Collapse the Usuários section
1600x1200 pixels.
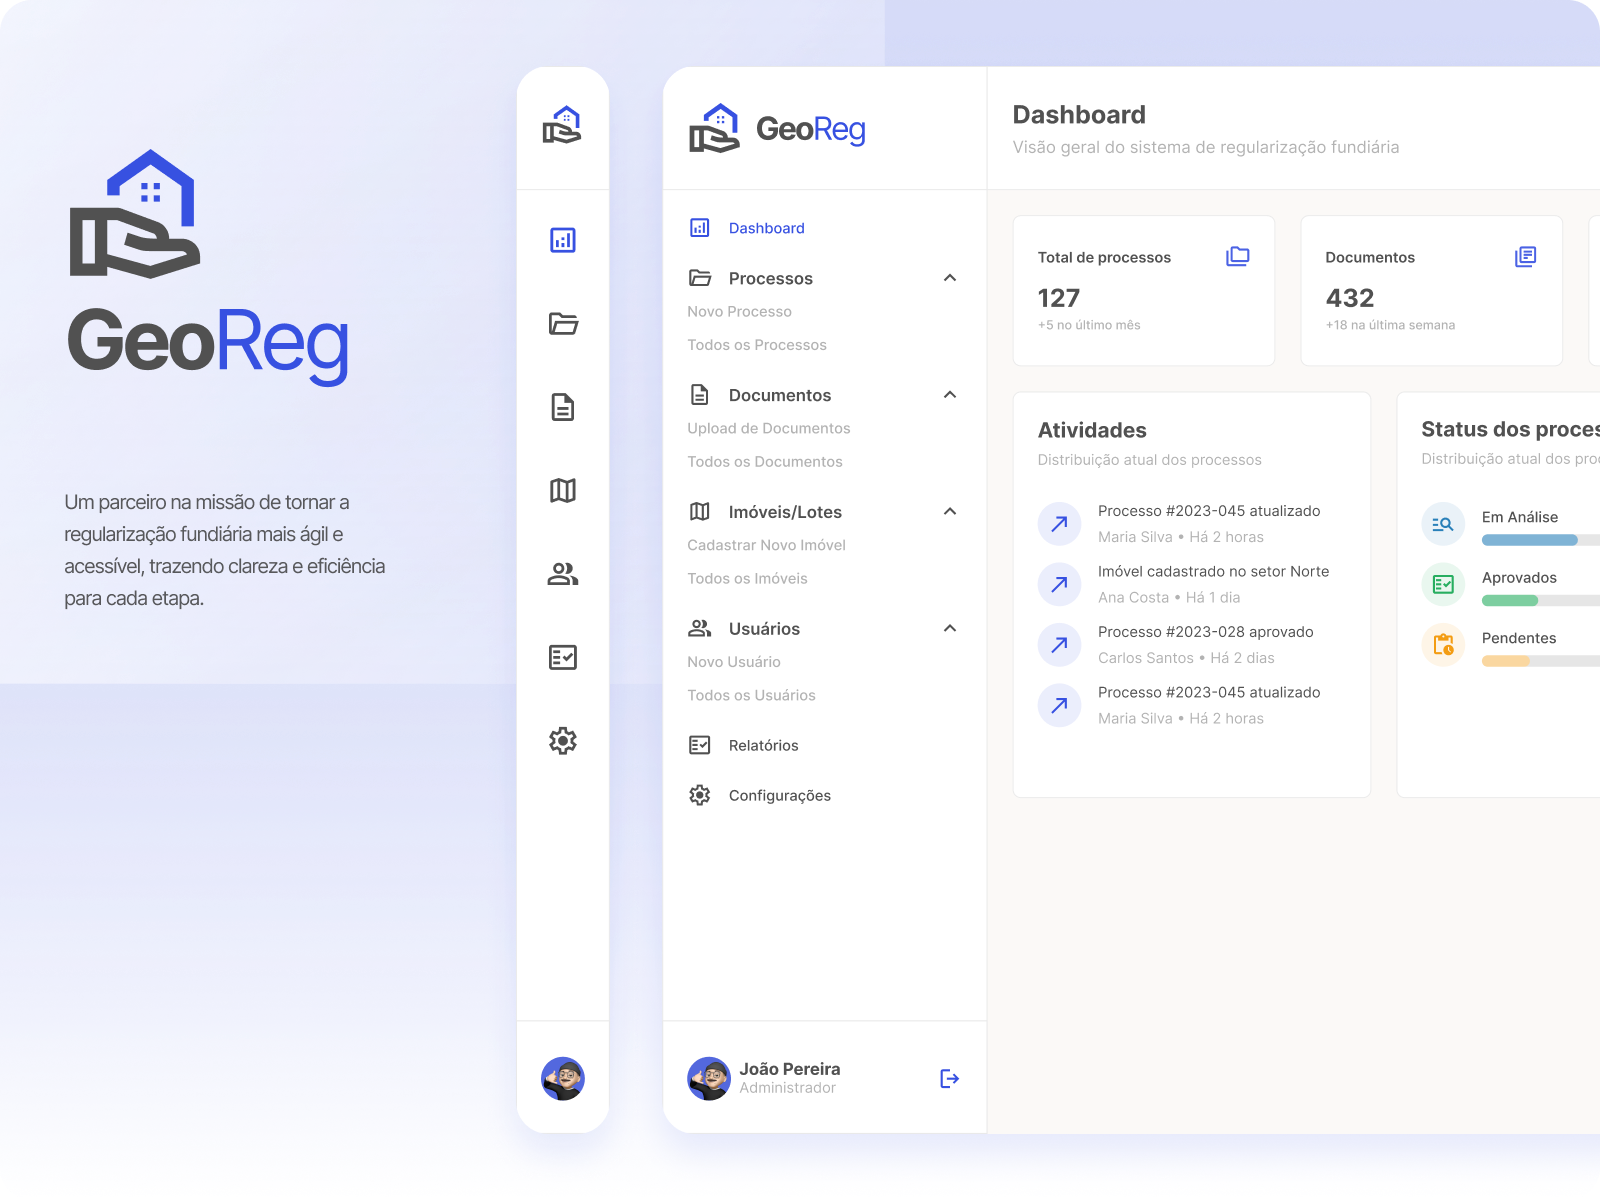click(x=950, y=628)
